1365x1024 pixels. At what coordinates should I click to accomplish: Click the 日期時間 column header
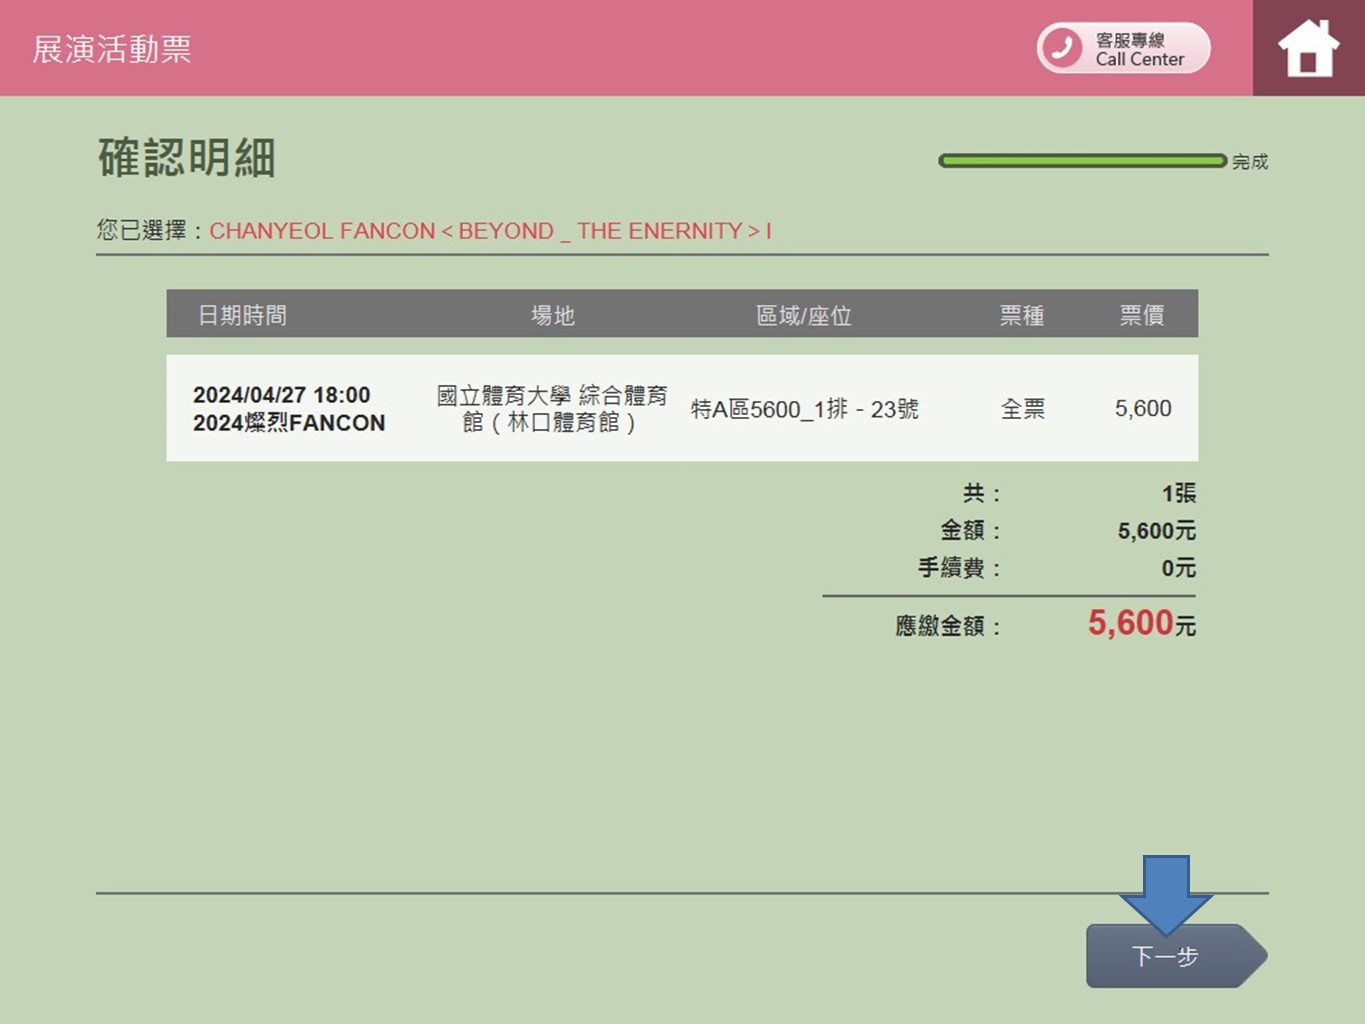(242, 316)
